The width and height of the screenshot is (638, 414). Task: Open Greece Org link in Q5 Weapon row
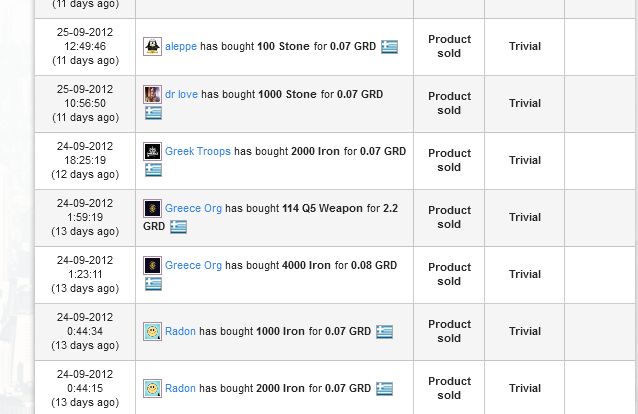[193, 208]
